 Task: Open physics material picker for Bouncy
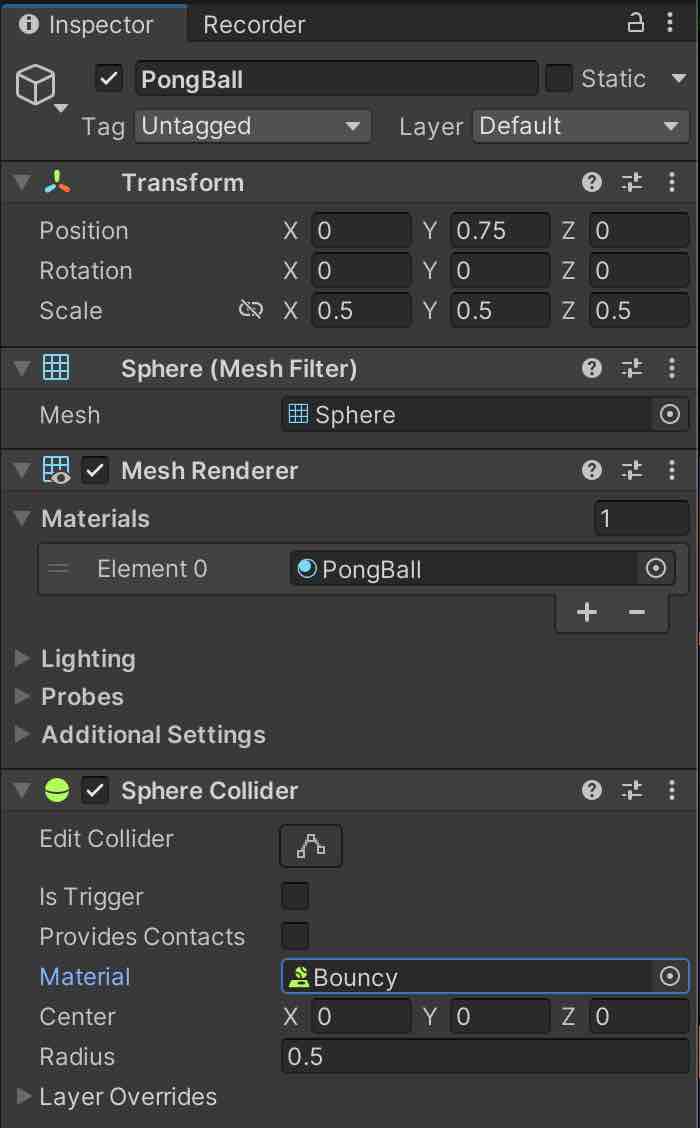pos(670,976)
